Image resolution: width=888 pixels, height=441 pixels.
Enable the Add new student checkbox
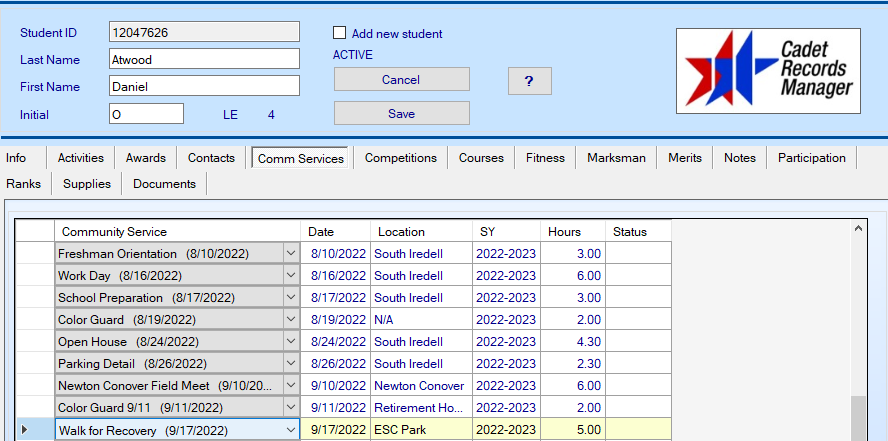(x=340, y=33)
